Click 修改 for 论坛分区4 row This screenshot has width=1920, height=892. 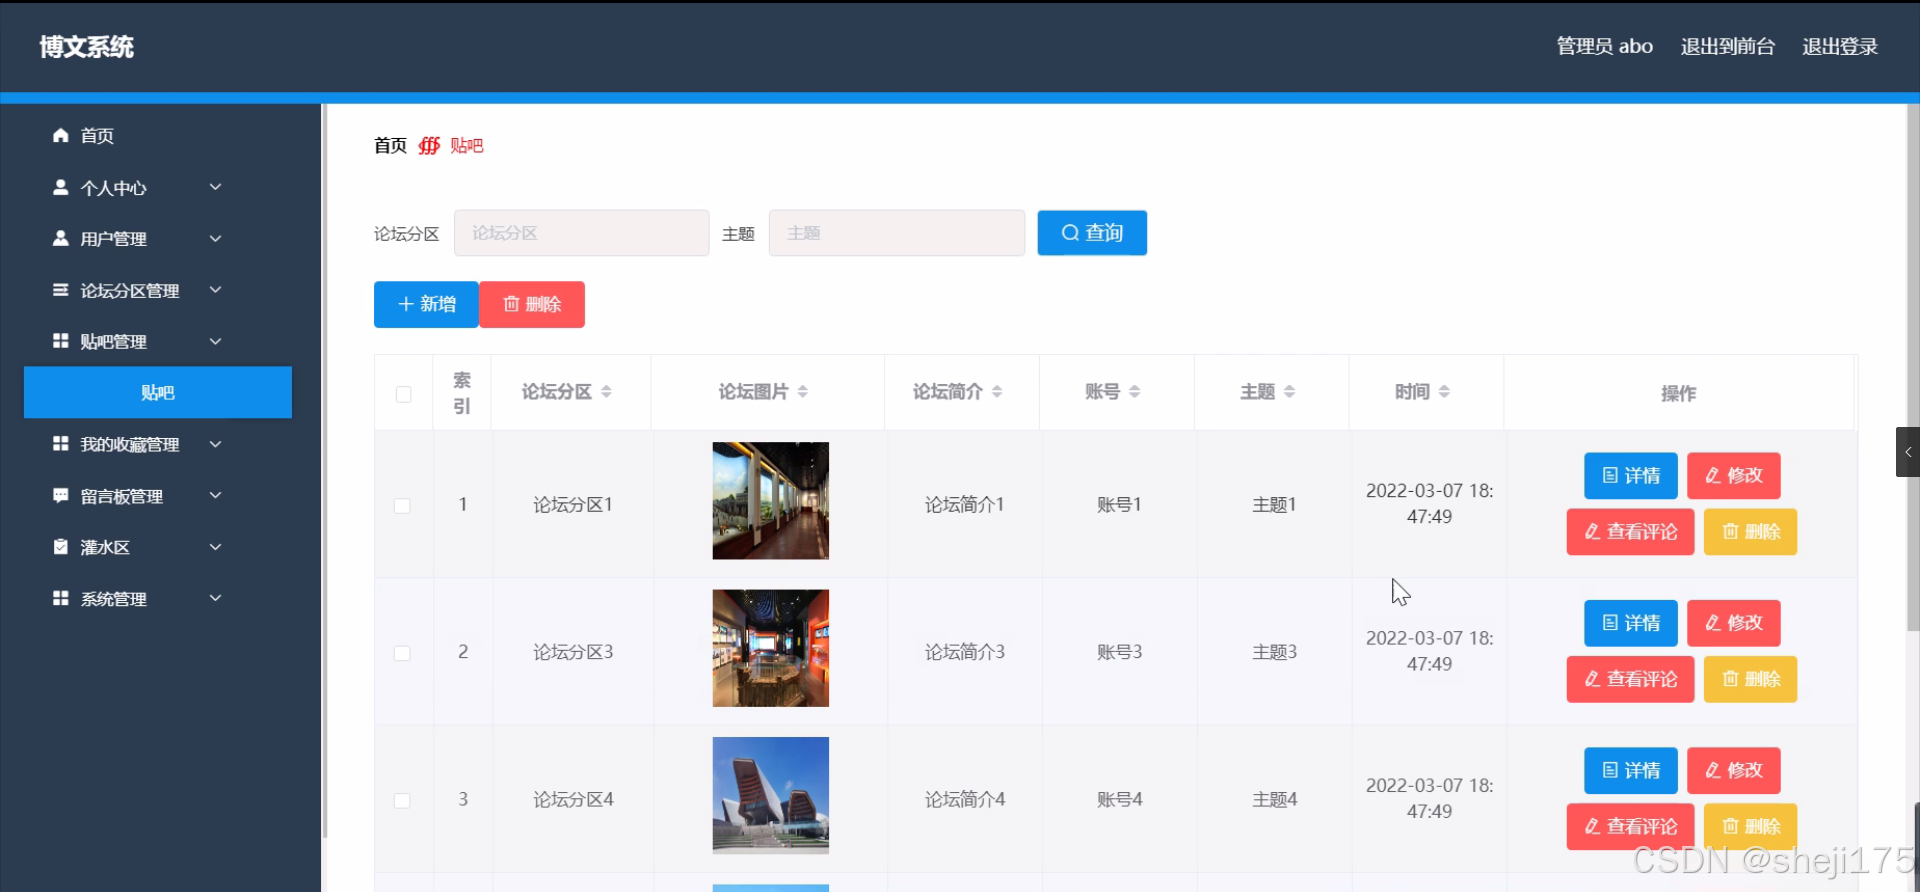tap(1734, 771)
